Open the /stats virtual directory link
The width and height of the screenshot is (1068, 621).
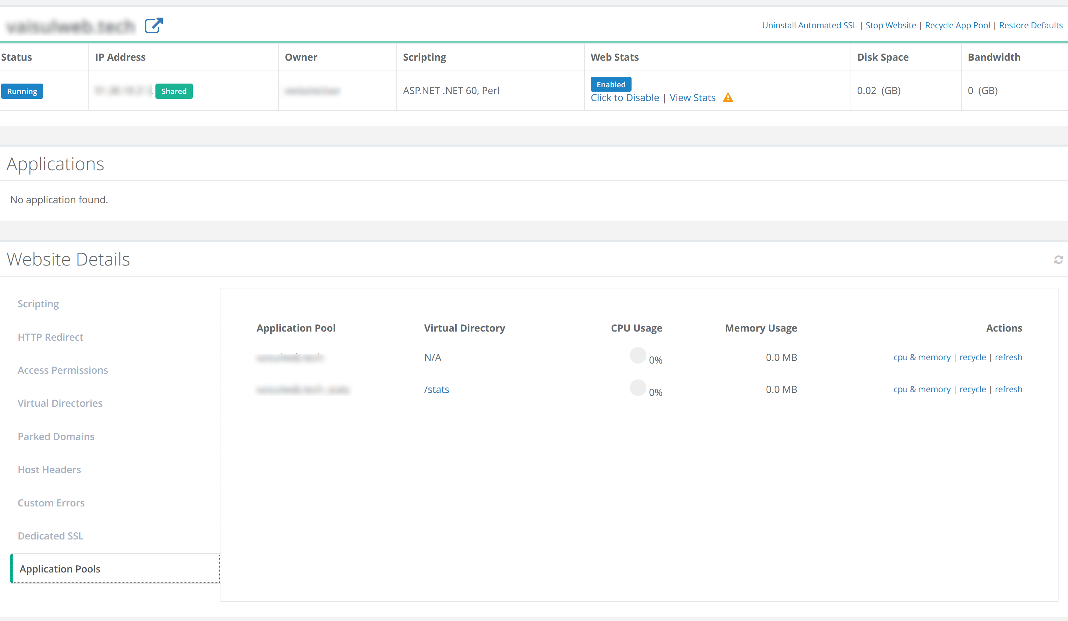[437, 389]
